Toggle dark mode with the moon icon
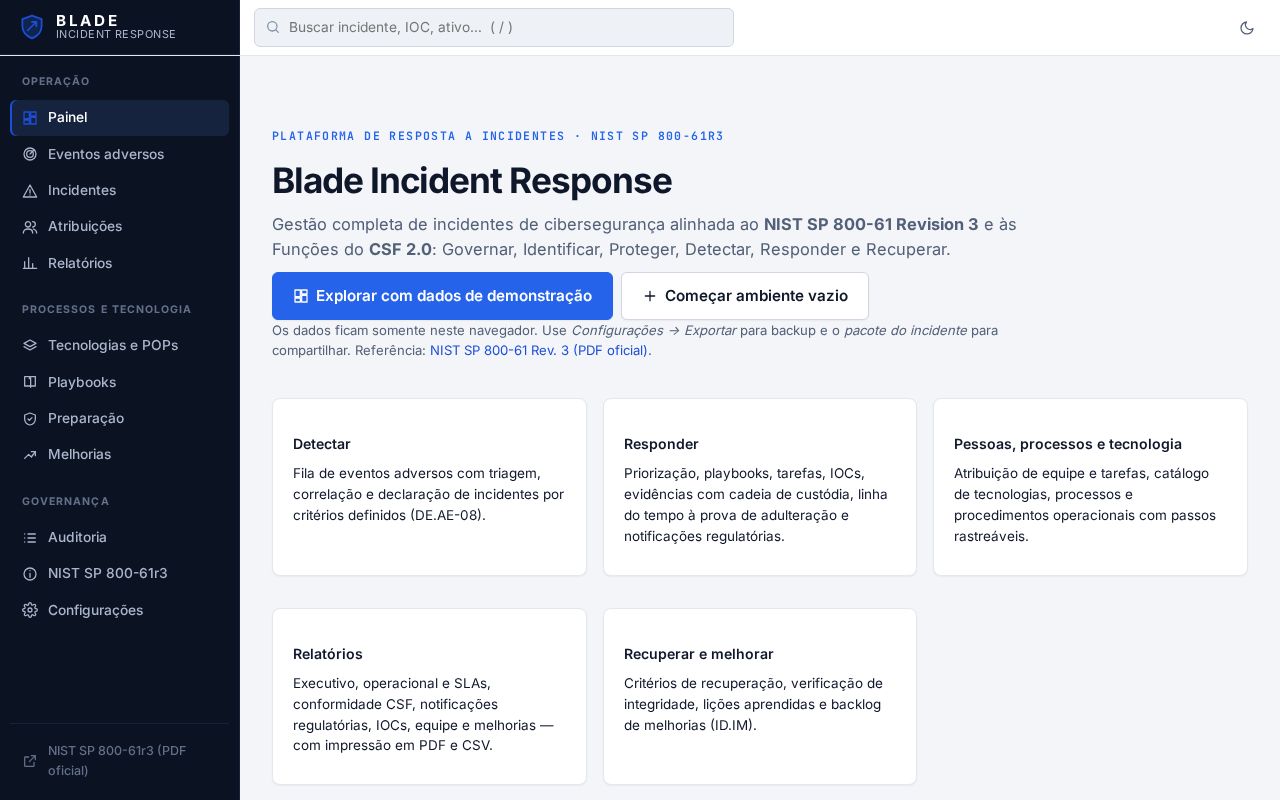1280x800 pixels. [x=1247, y=28]
